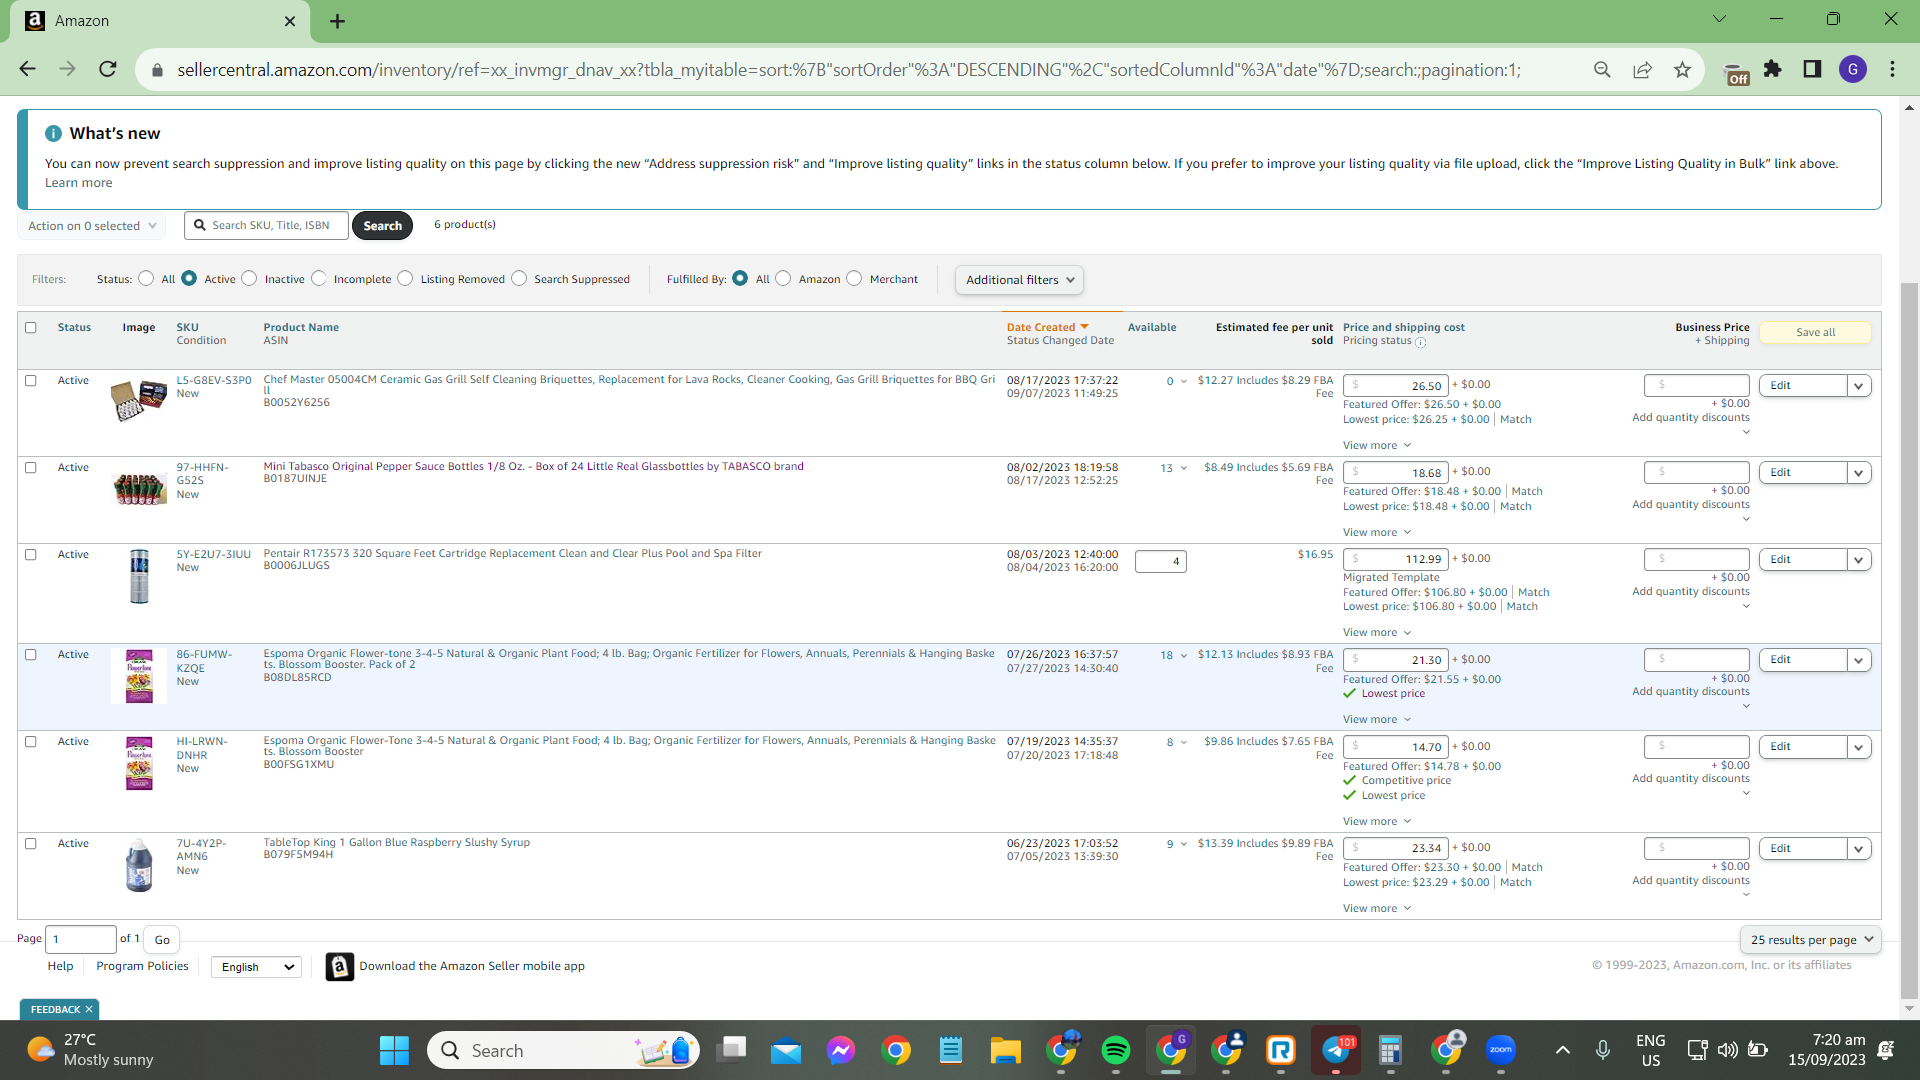Expand View more for TableTop King row
This screenshot has width=1920, height=1080.
tap(1377, 909)
